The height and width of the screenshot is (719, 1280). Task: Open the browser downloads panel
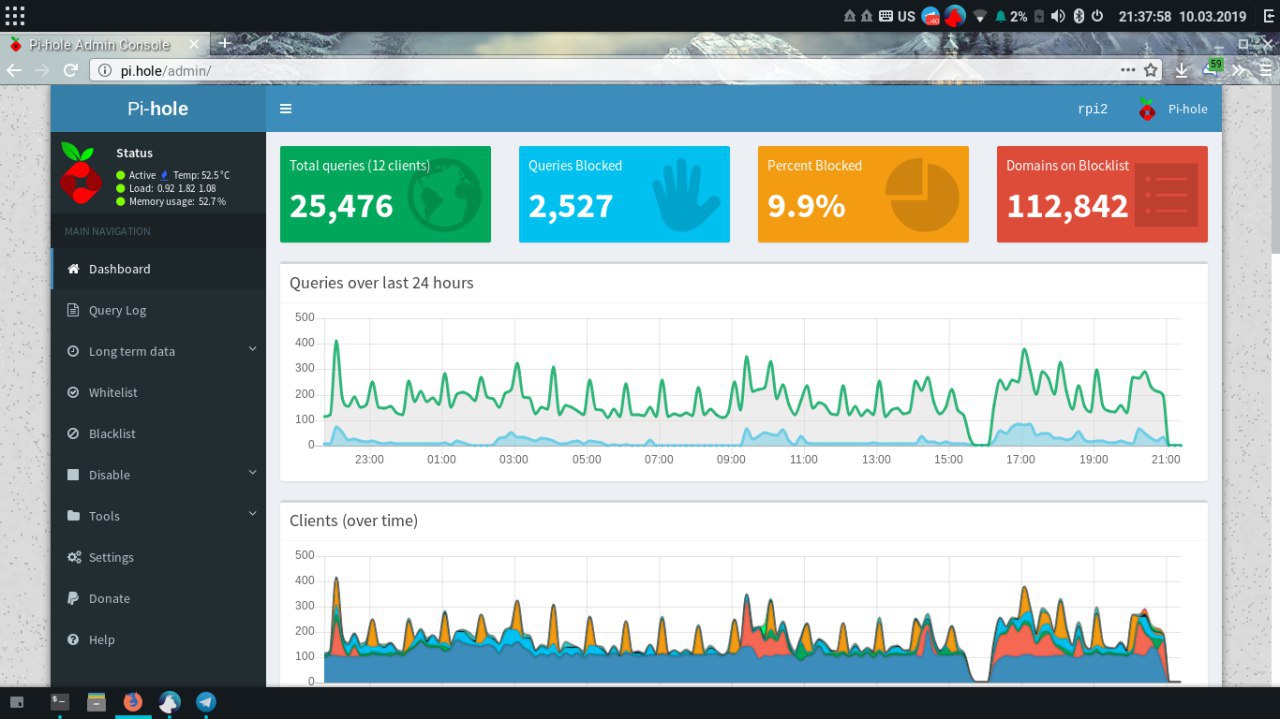[x=1182, y=70]
